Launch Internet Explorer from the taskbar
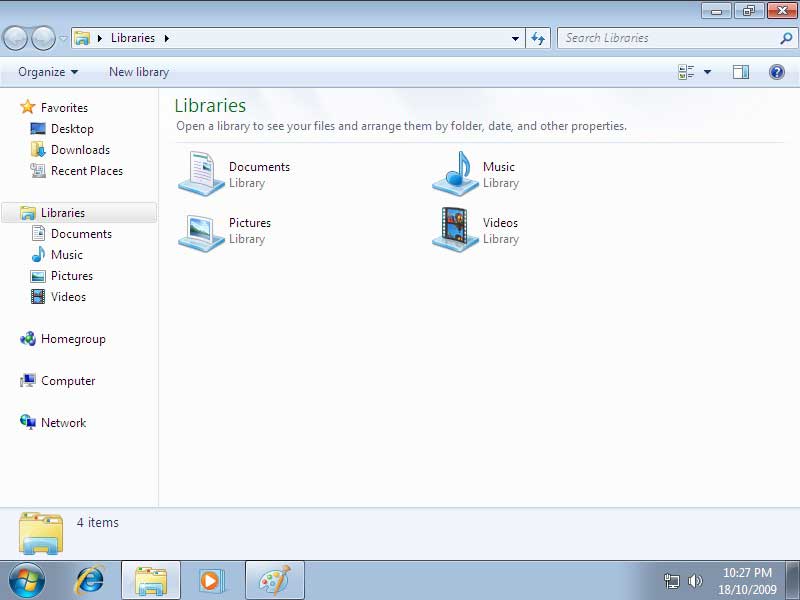The width and height of the screenshot is (800, 600). tap(90, 580)
